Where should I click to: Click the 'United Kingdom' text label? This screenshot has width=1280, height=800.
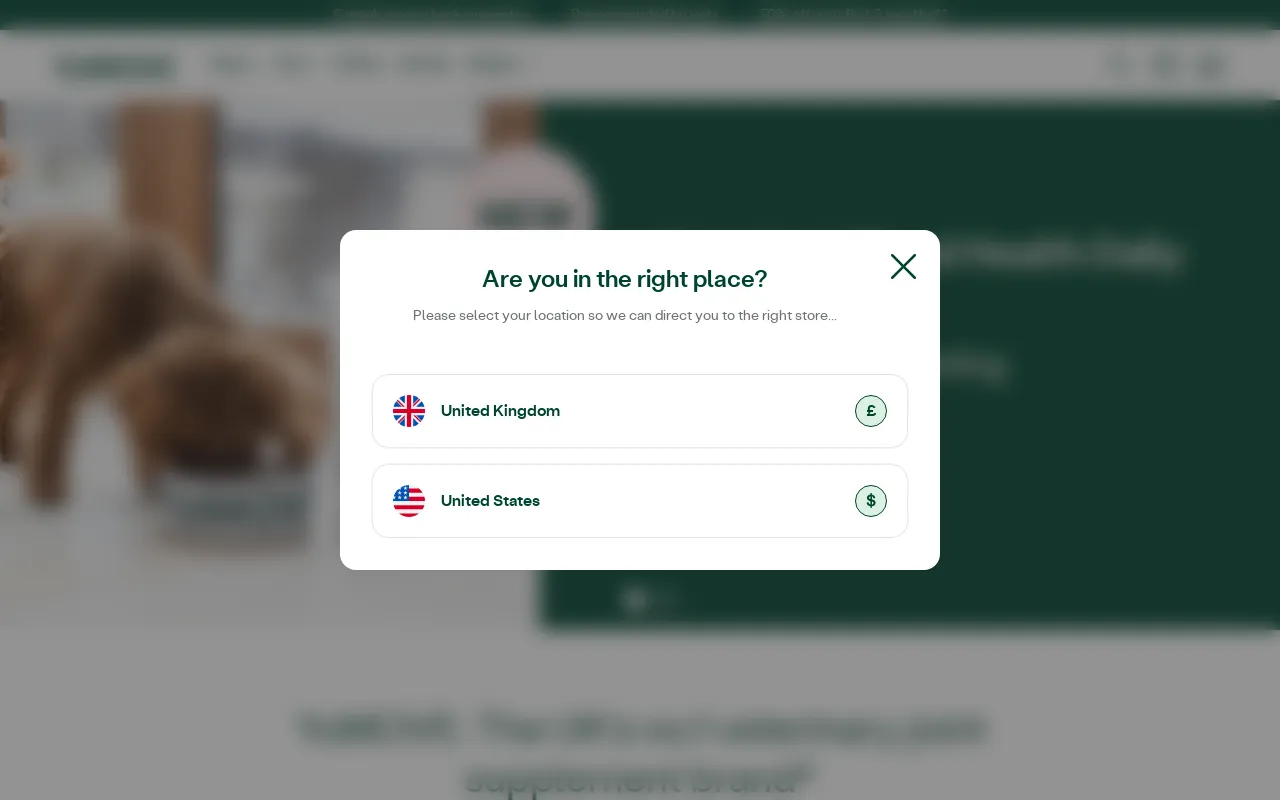point(500,411)
